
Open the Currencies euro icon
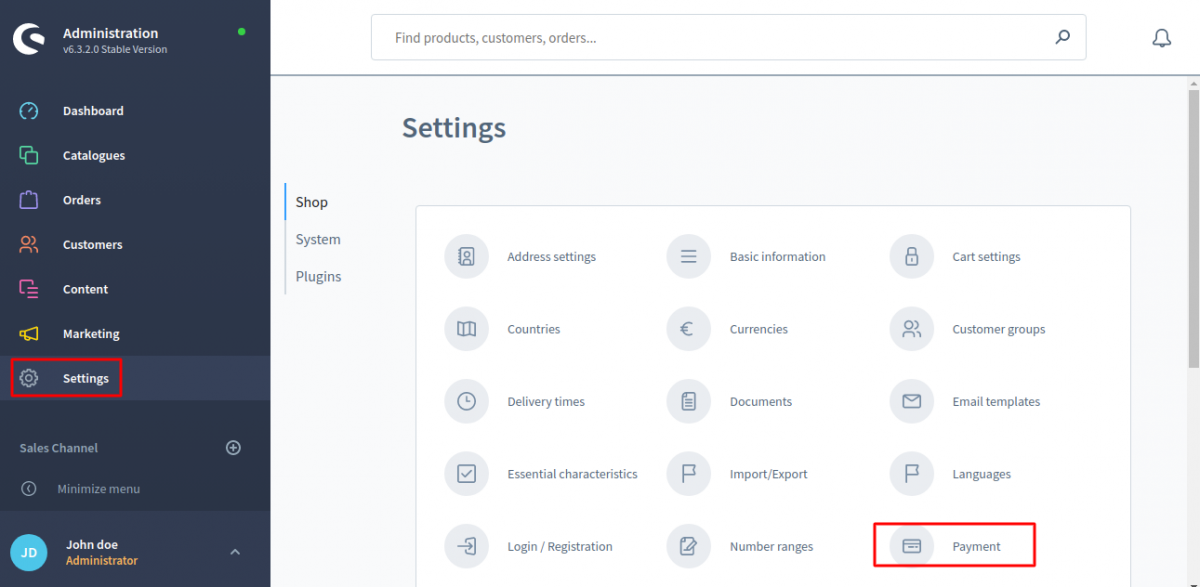pyautogui.click(x=688, y=329)
